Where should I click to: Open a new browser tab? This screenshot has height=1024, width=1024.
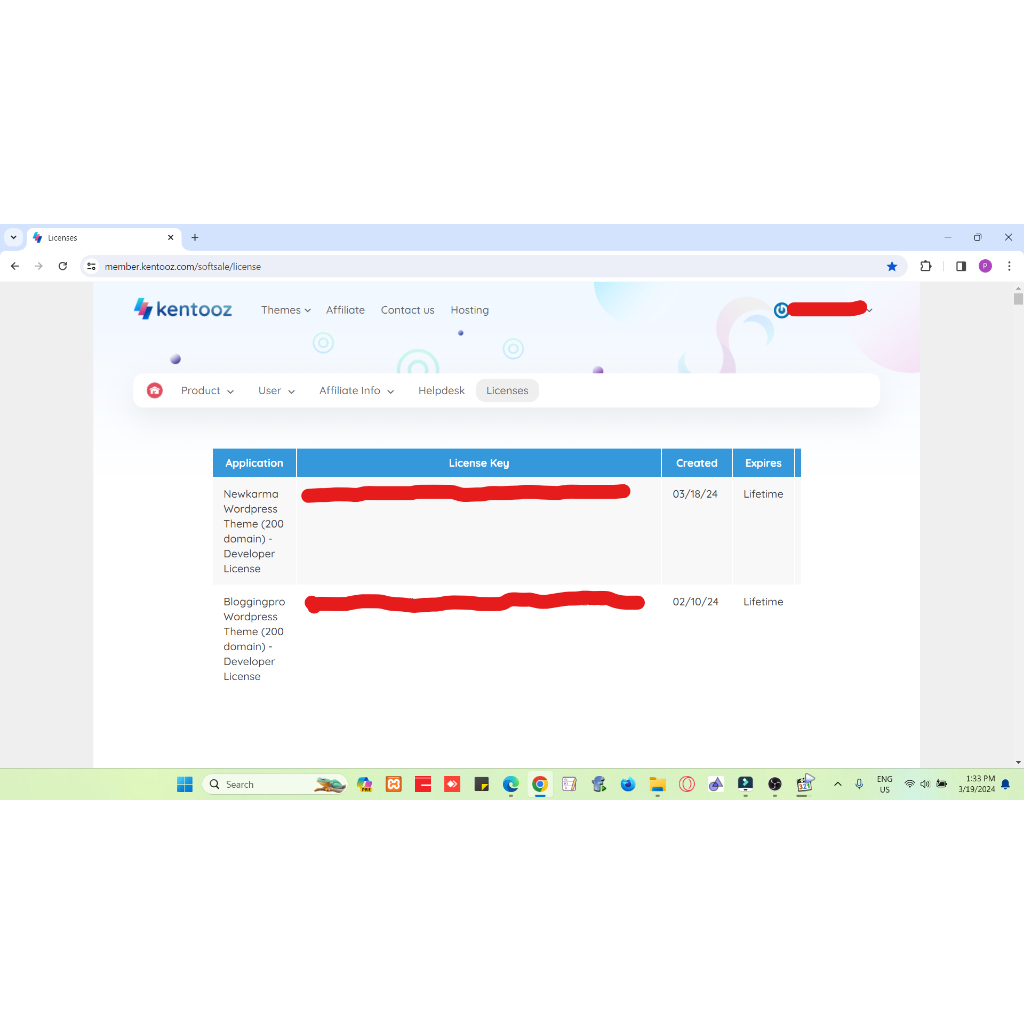pyautogui.click(x=195, y=238)
